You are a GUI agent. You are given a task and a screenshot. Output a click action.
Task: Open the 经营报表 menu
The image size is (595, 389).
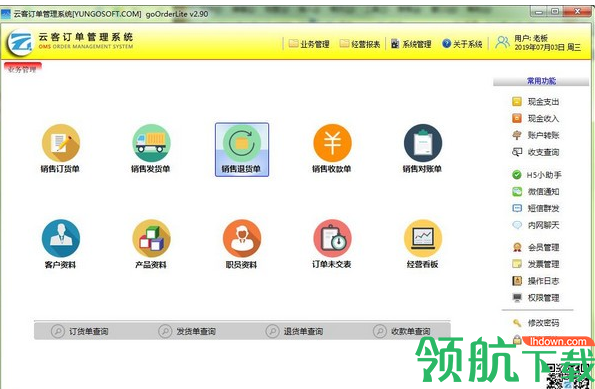[x=360, y=44]
